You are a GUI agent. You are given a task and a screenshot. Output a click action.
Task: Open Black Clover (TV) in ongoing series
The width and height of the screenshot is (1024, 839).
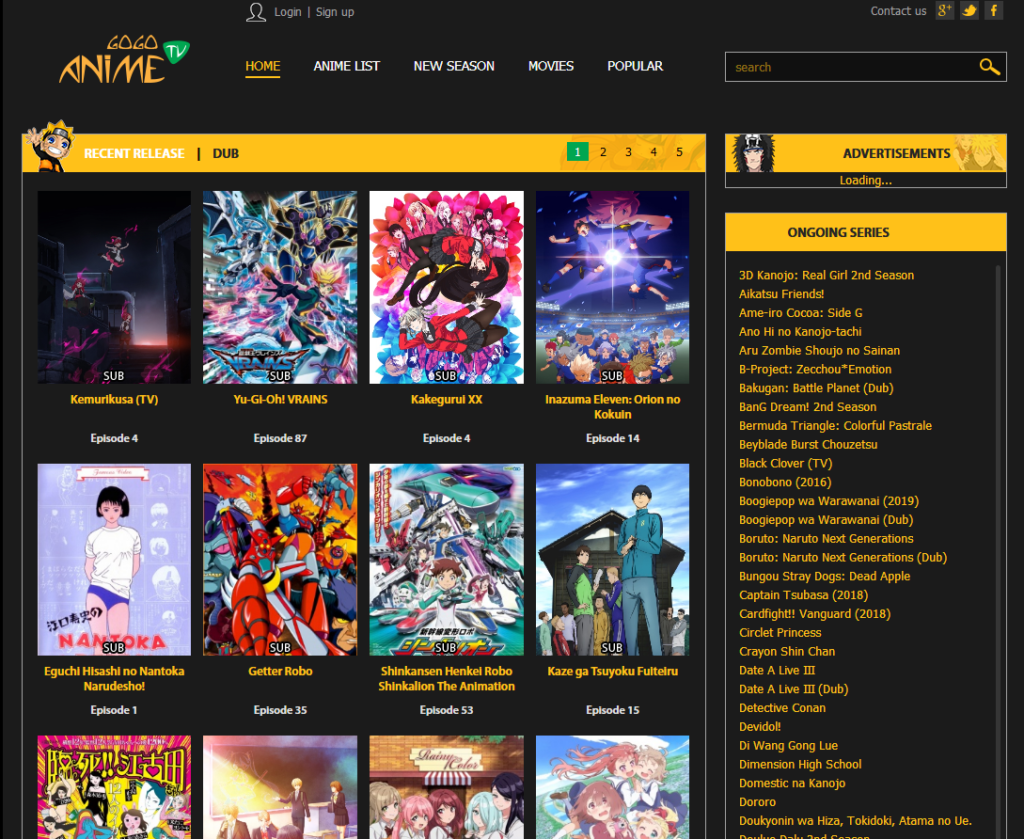coord(786,464)
